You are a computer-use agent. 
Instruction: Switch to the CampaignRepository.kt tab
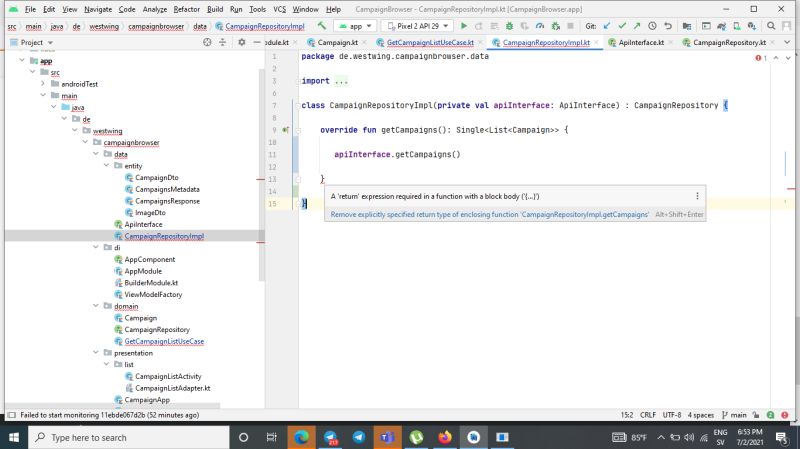coord(729,42)
